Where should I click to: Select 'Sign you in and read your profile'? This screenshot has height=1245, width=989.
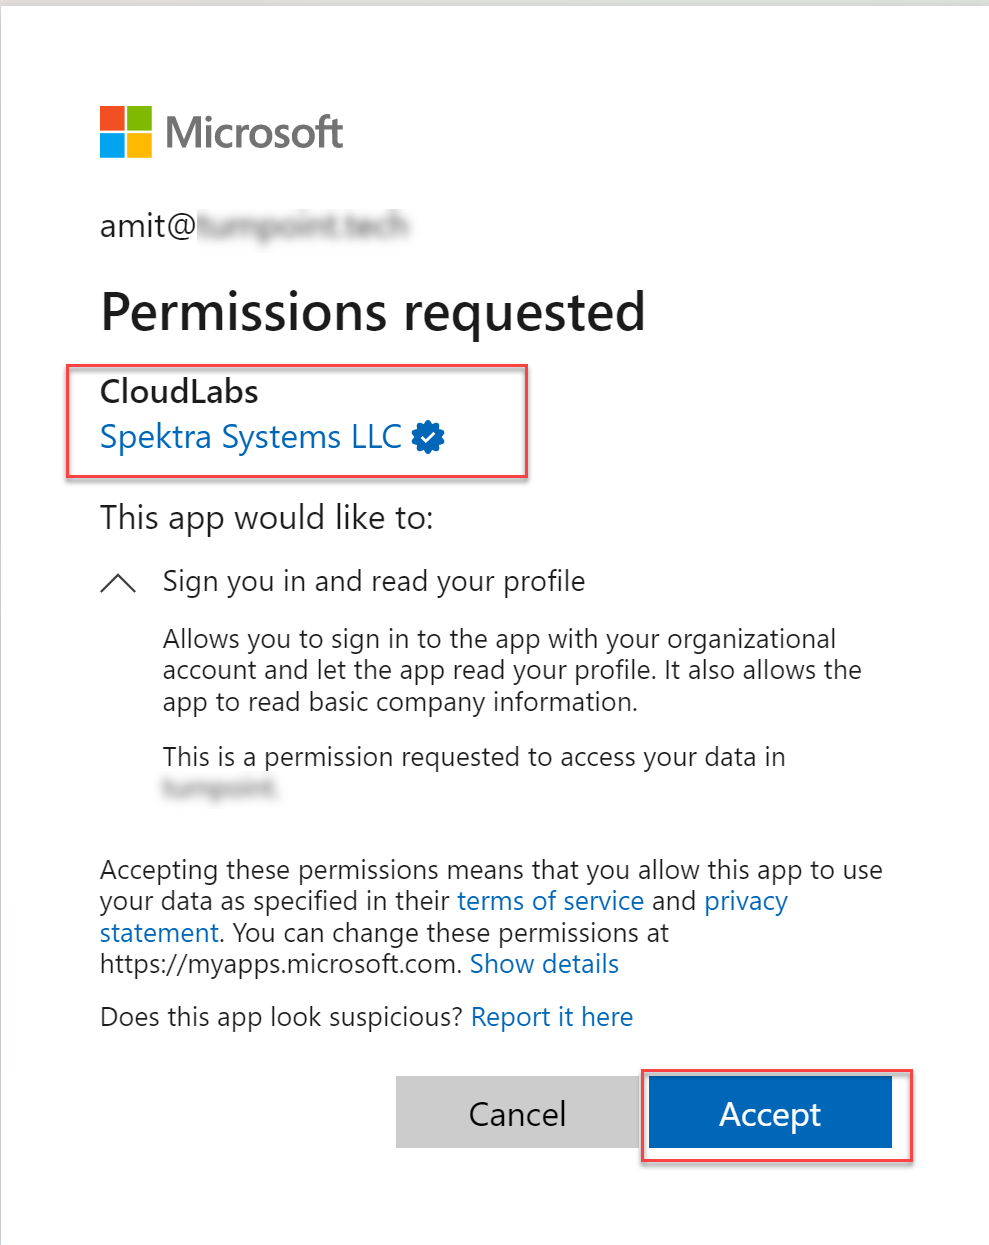pos(374,582)
